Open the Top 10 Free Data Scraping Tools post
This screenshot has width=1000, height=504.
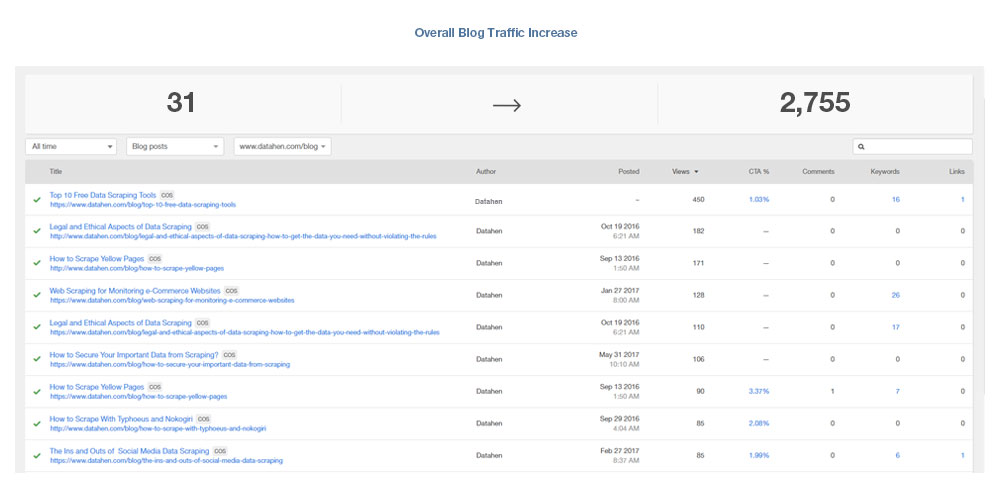[103, 195]
